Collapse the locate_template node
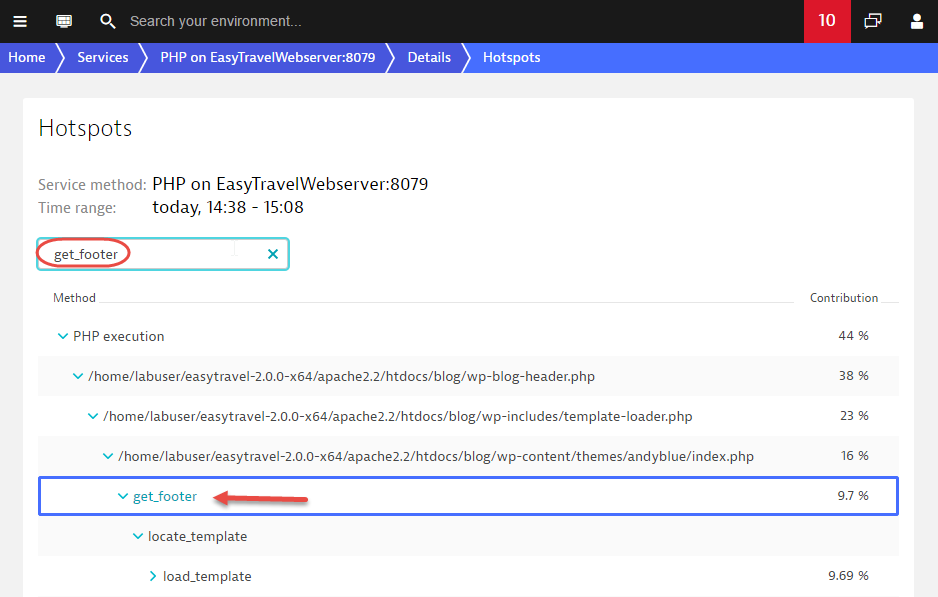The height and width of the screenshot is (597, 938). (x=138, y=537)
